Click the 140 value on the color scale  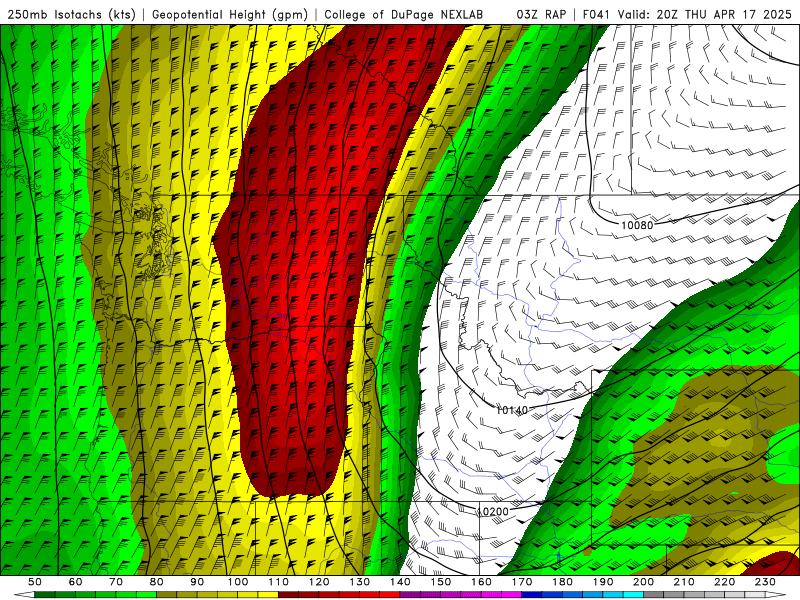401,582
